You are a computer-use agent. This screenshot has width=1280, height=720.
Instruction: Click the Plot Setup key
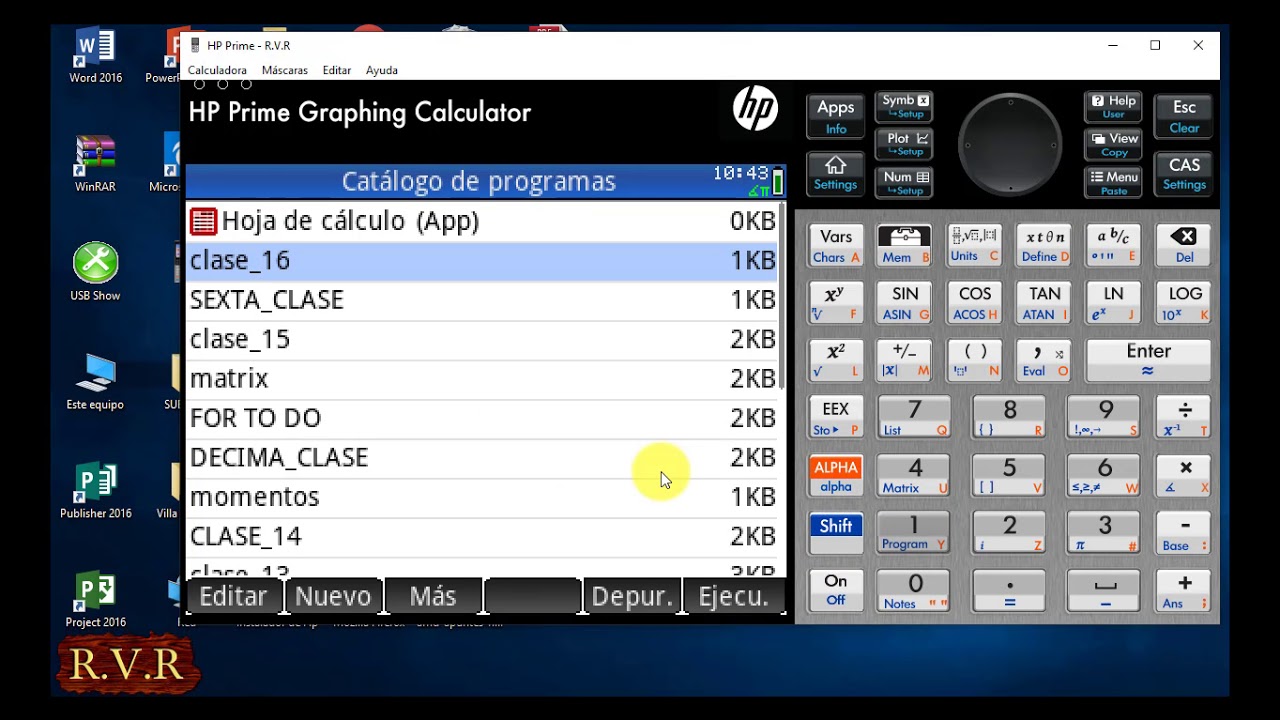pos(905,145)
